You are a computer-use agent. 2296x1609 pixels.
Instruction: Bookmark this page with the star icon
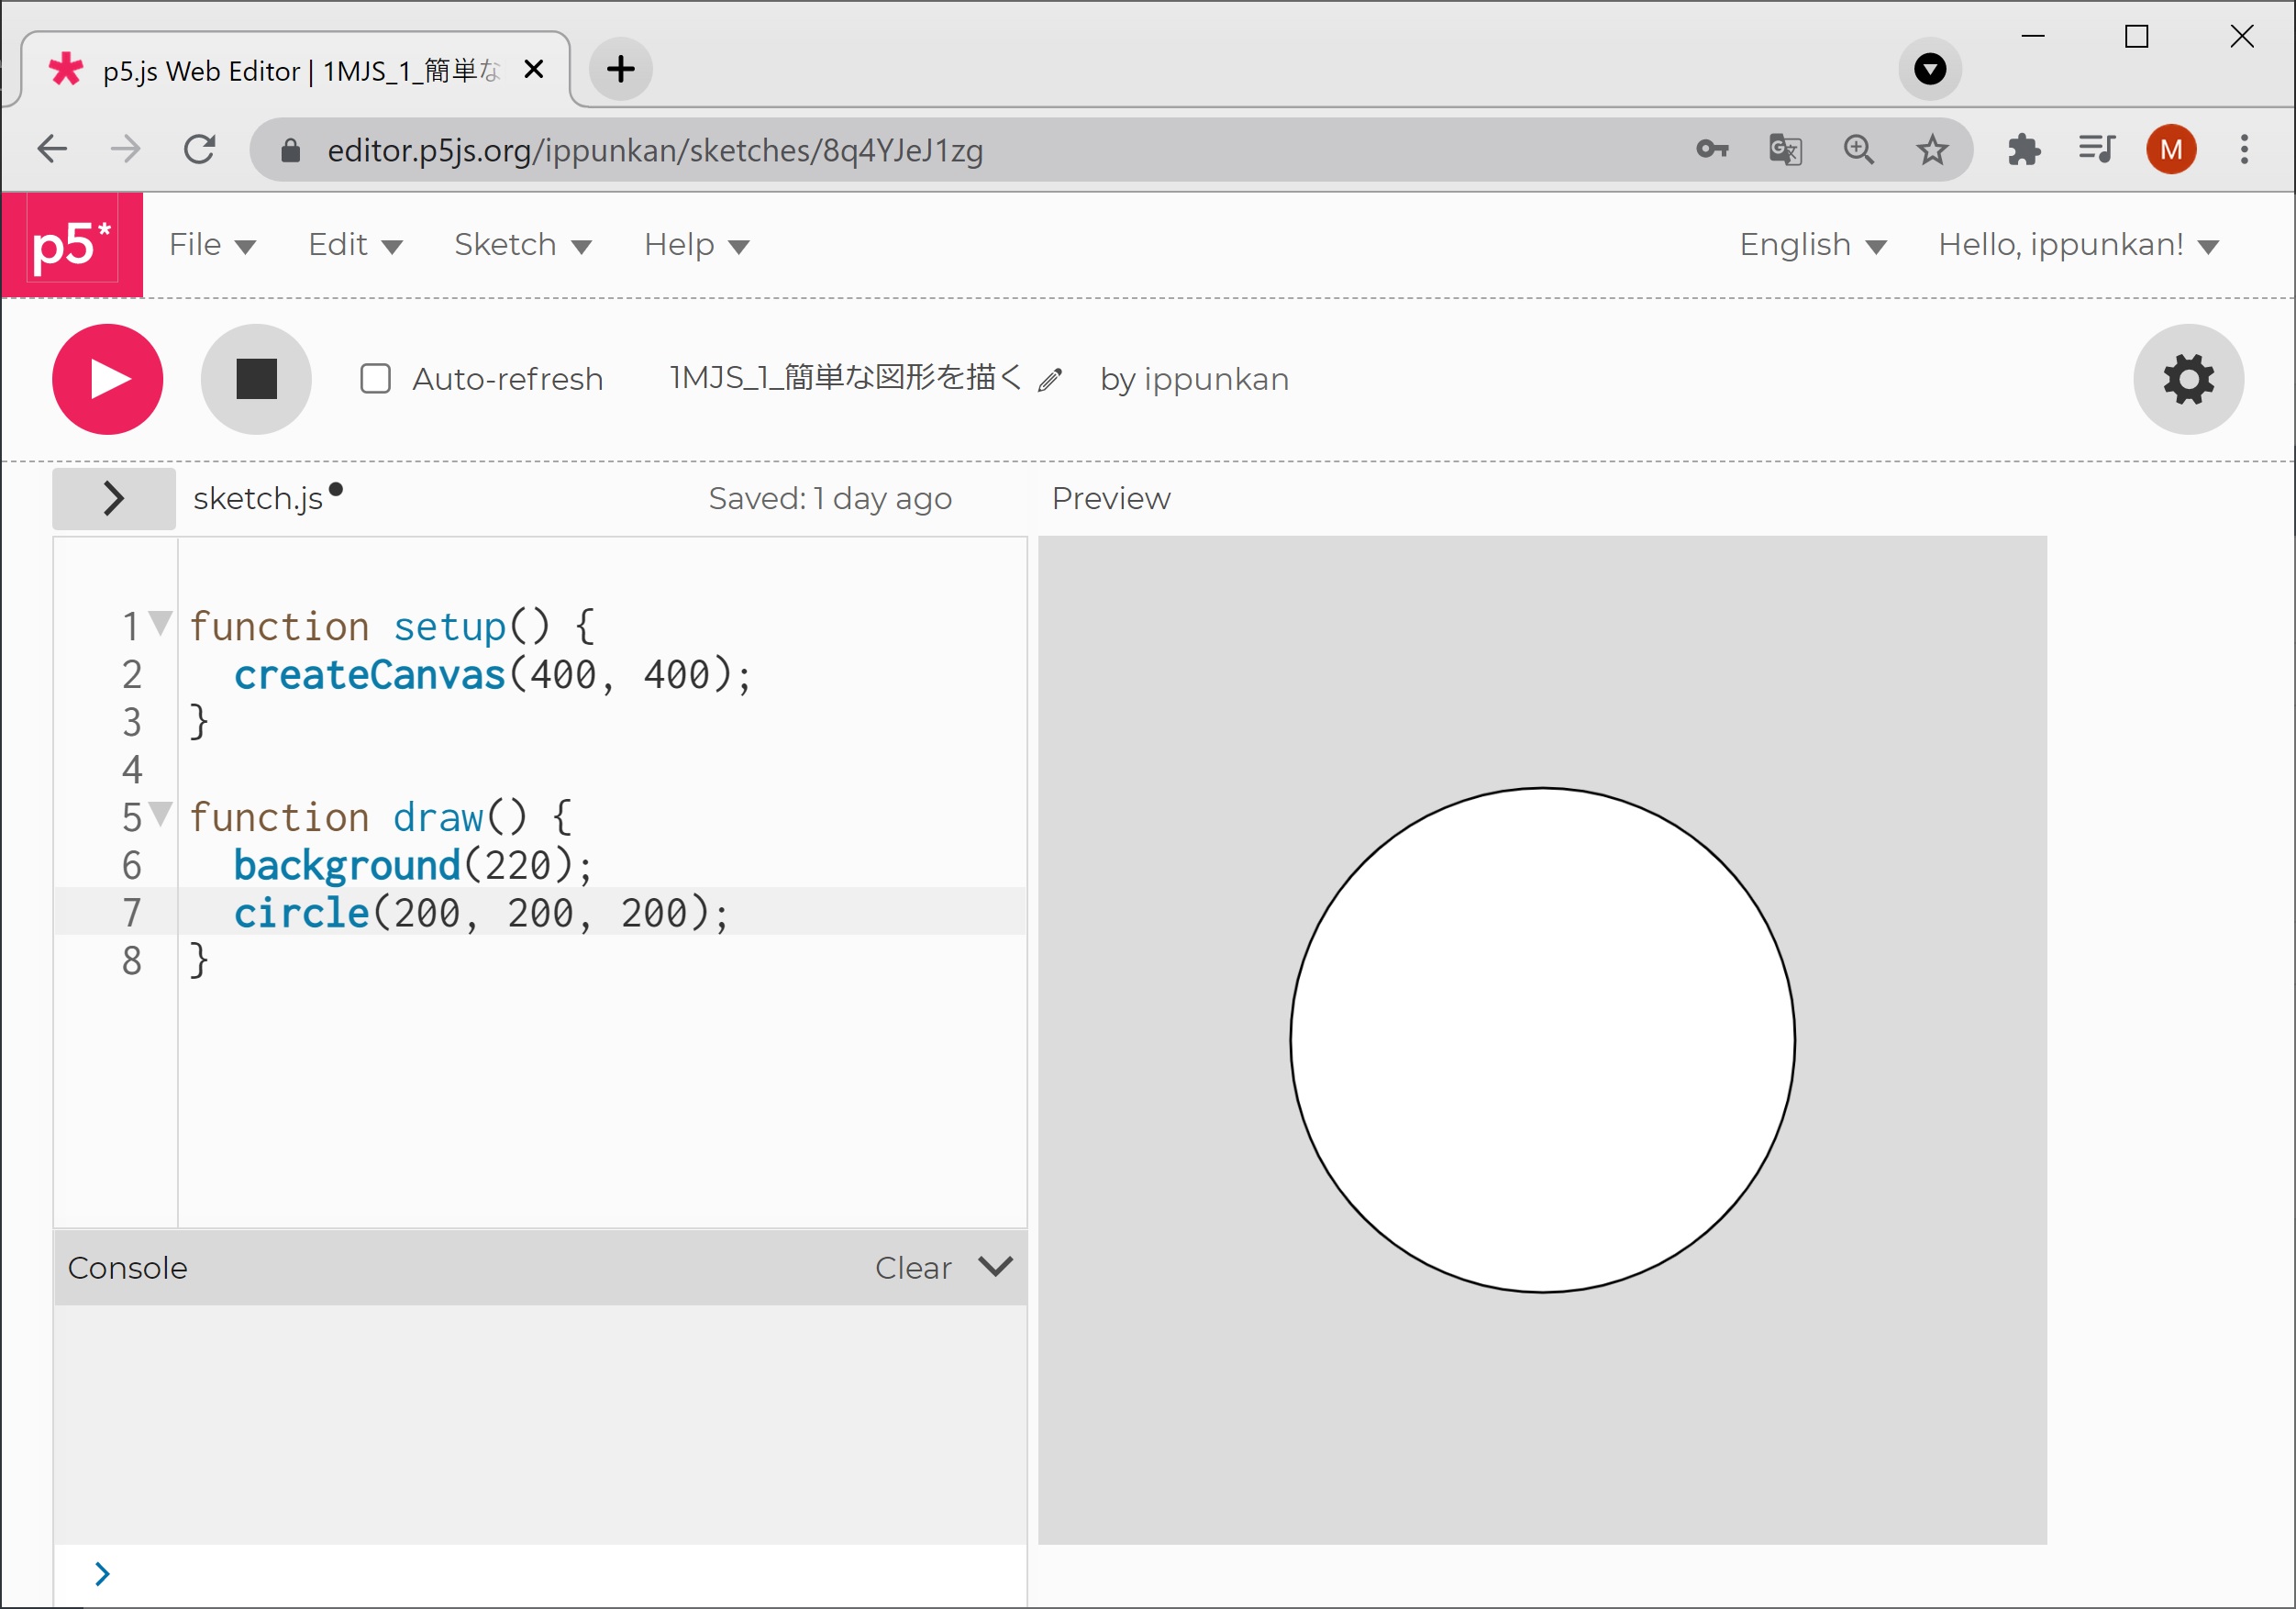(x=1932, y=150)
